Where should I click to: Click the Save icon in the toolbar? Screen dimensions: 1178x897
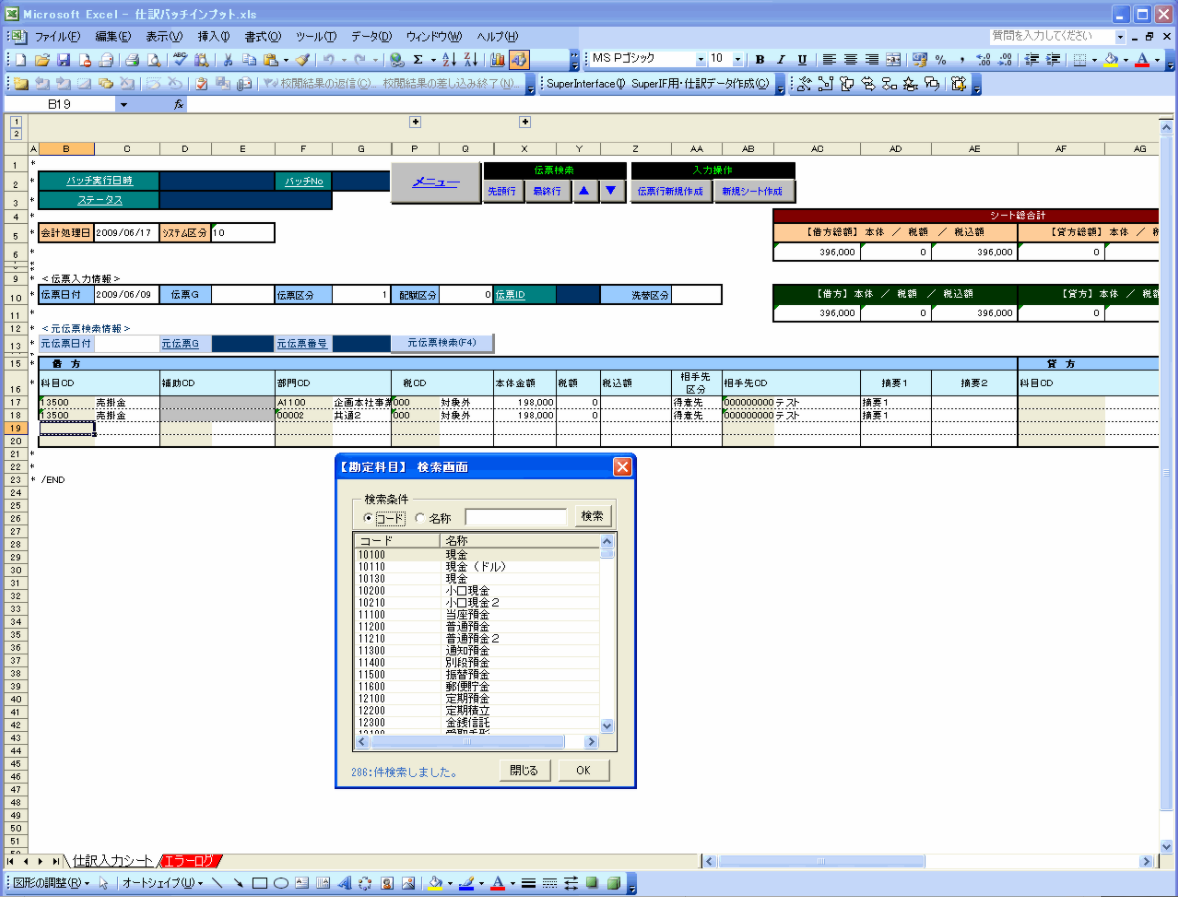click(x=63, y=60)
